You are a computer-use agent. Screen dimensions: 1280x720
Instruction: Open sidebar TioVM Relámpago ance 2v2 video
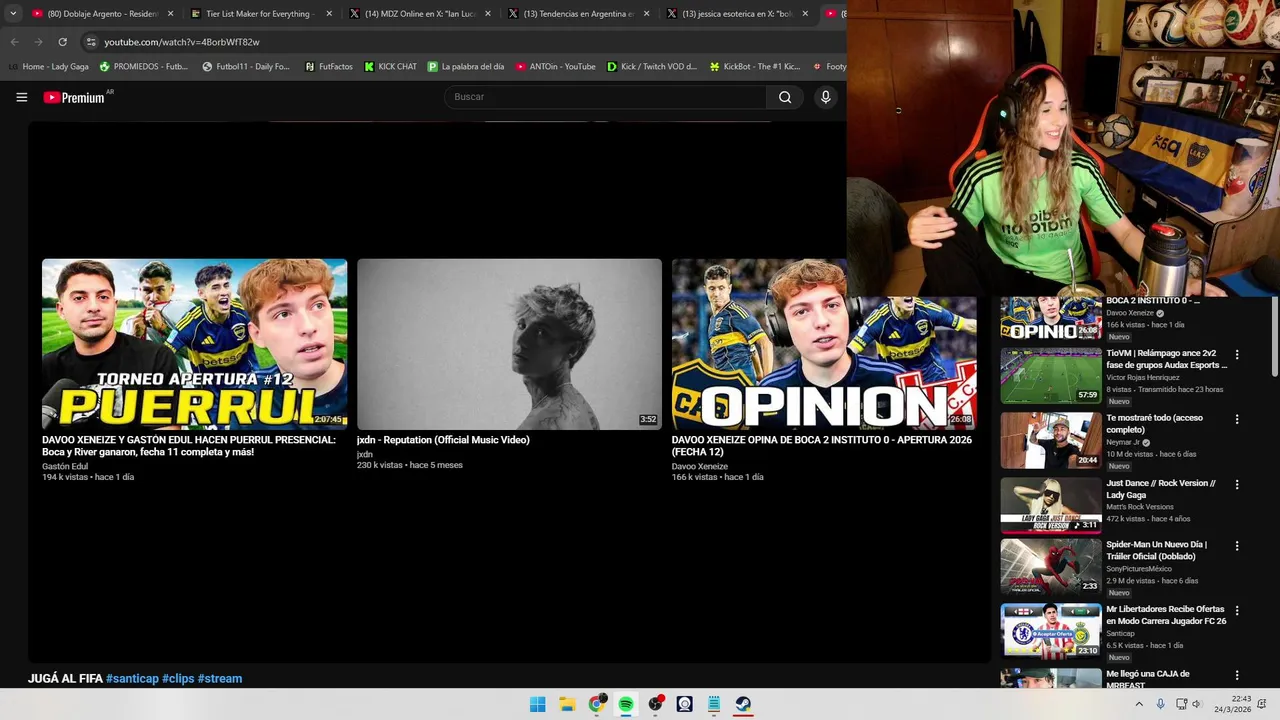tap(1166, 359)
